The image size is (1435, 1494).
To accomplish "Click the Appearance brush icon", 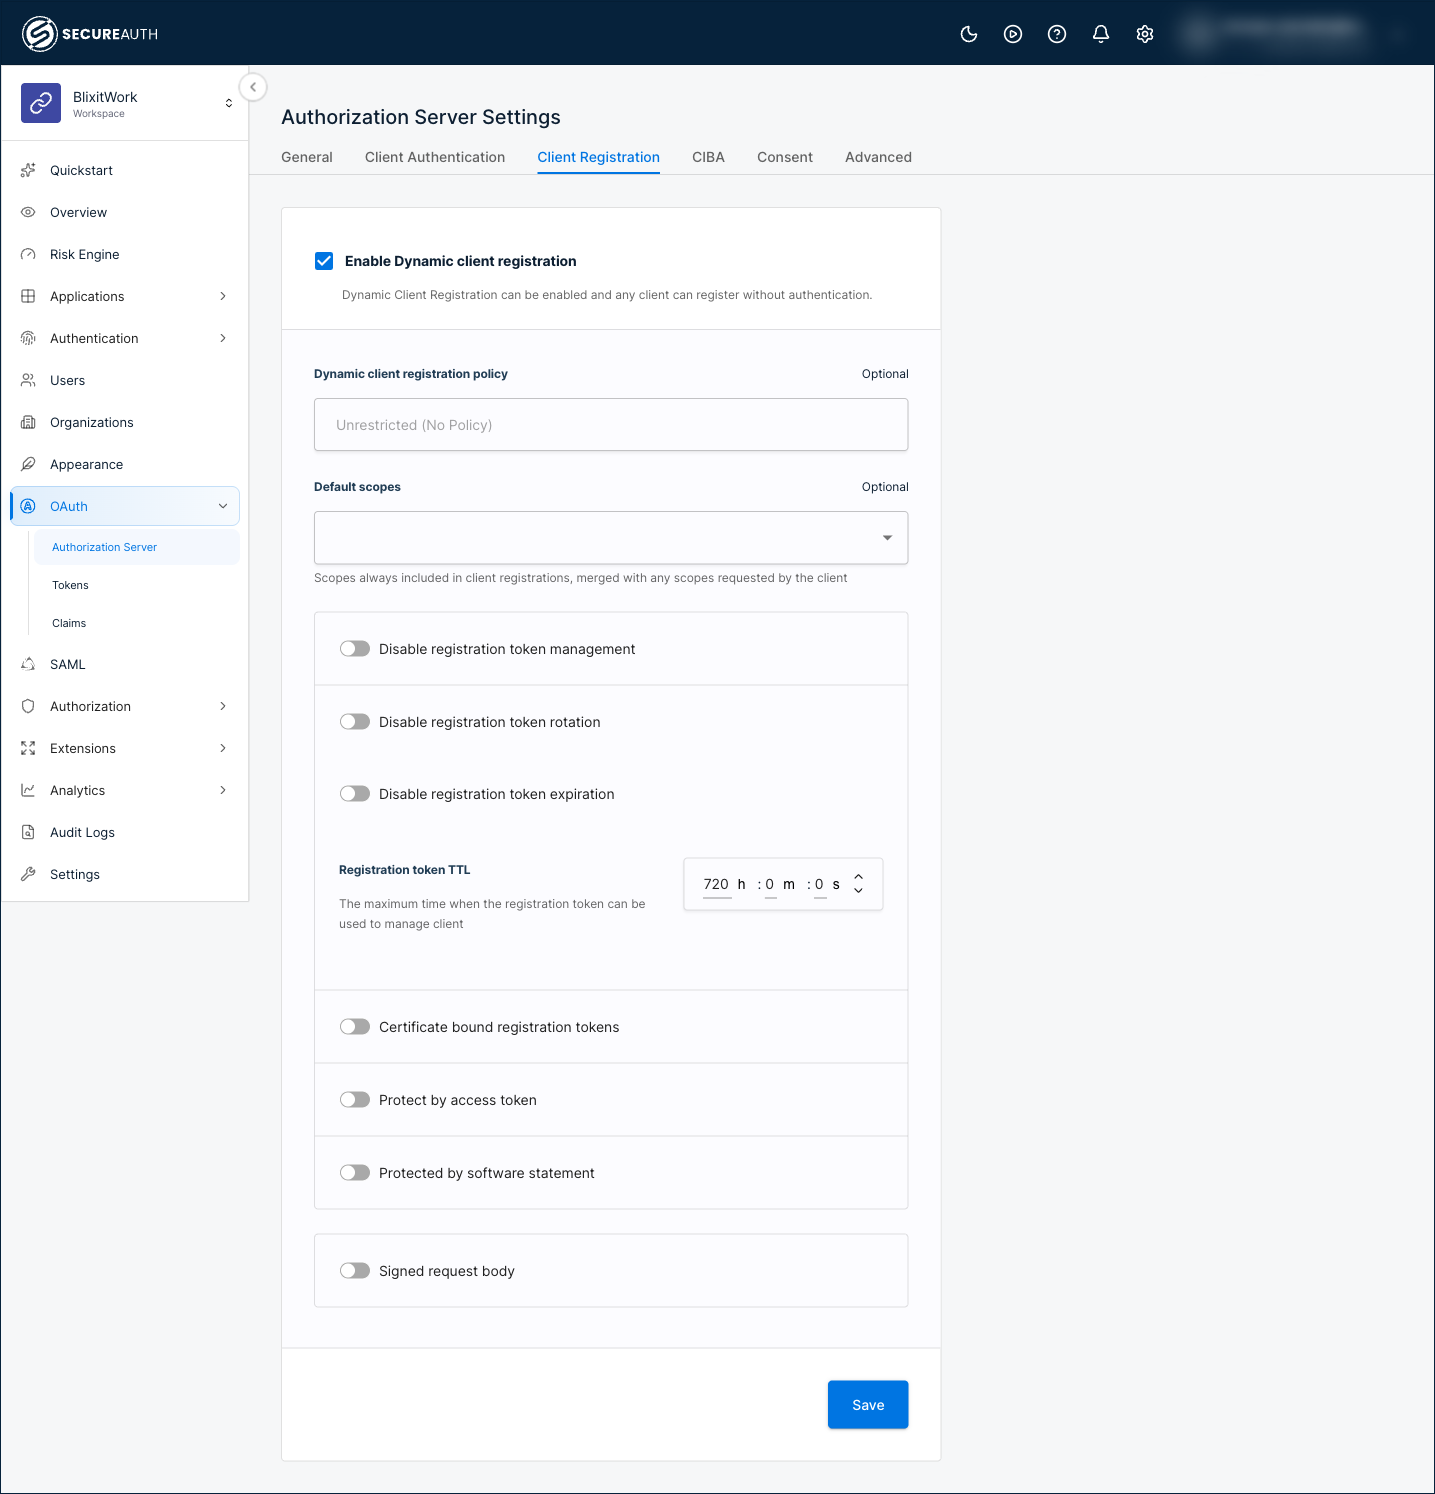I will tap(28, 464).
